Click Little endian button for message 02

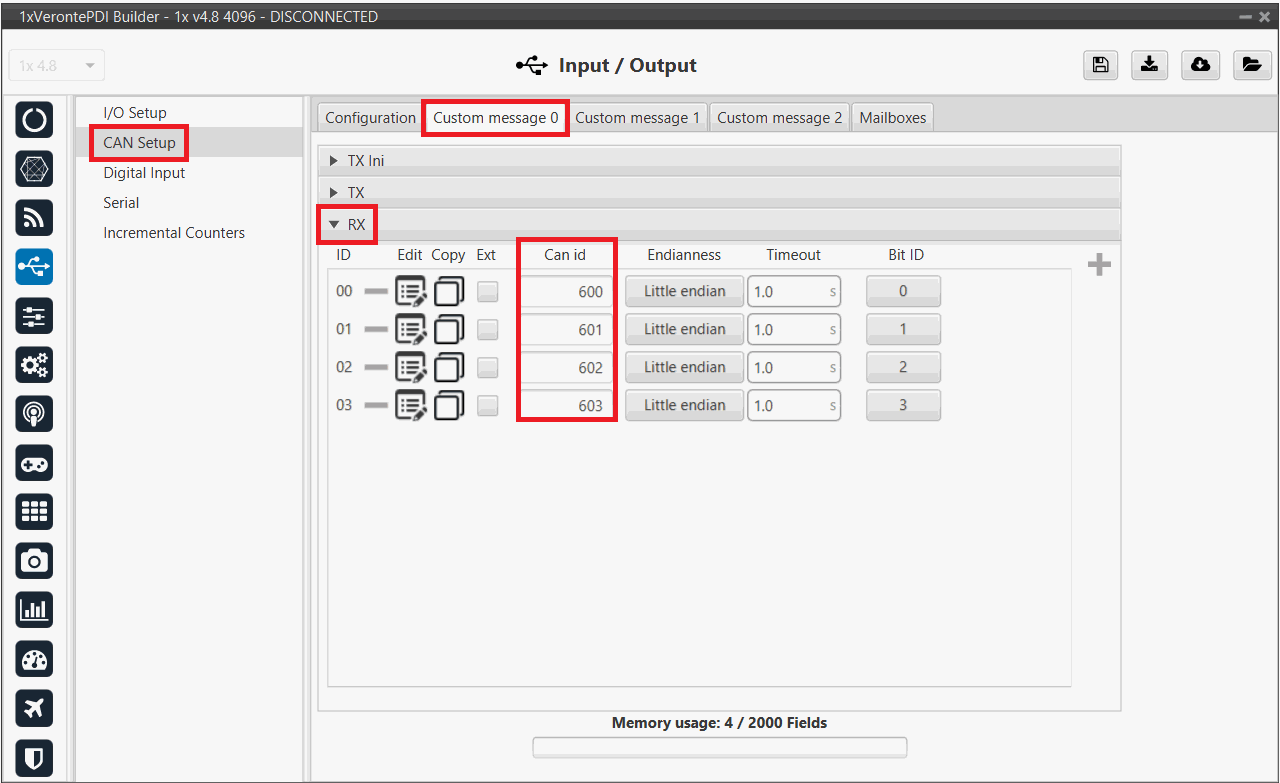click(684, 368)
